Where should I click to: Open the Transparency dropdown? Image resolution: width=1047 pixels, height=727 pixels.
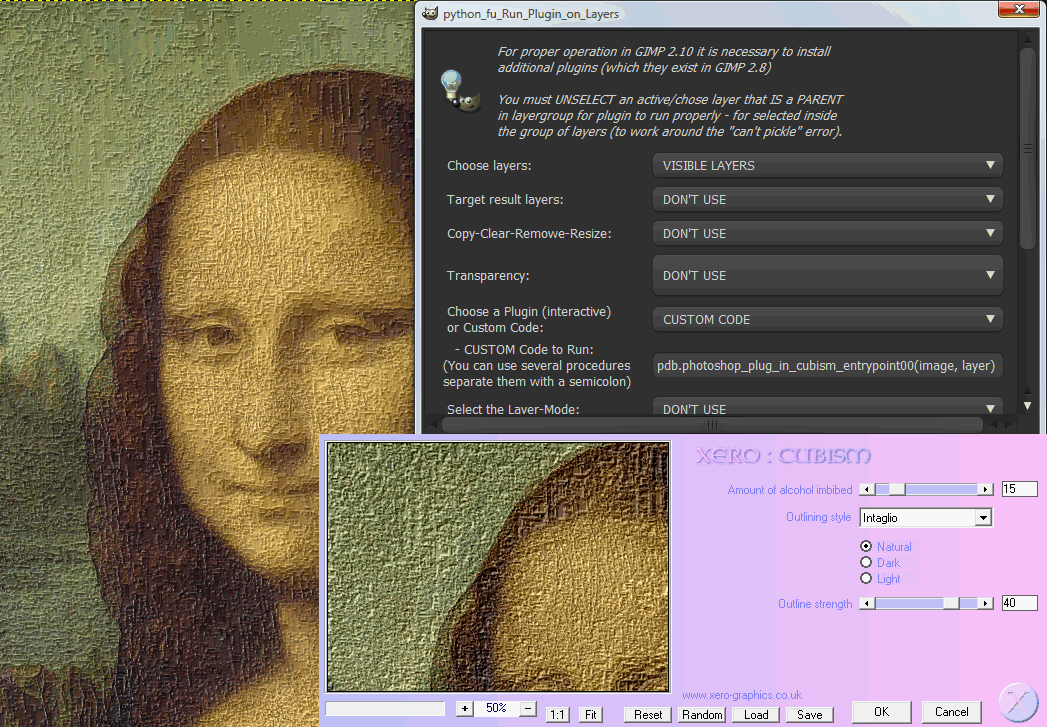coord(827,275)
